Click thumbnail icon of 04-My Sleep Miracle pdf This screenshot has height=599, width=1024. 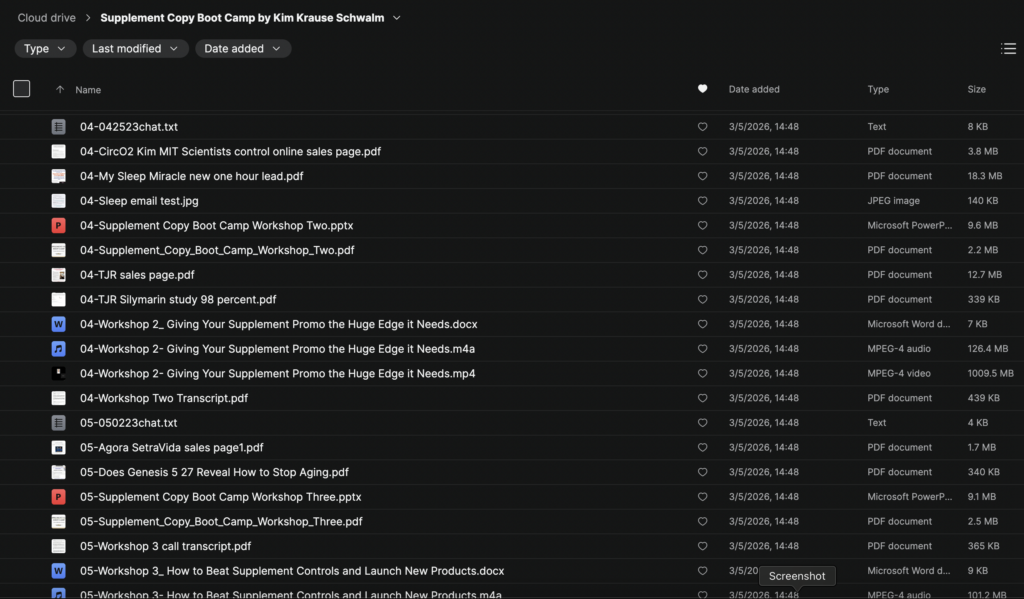[x=58, y=176]
